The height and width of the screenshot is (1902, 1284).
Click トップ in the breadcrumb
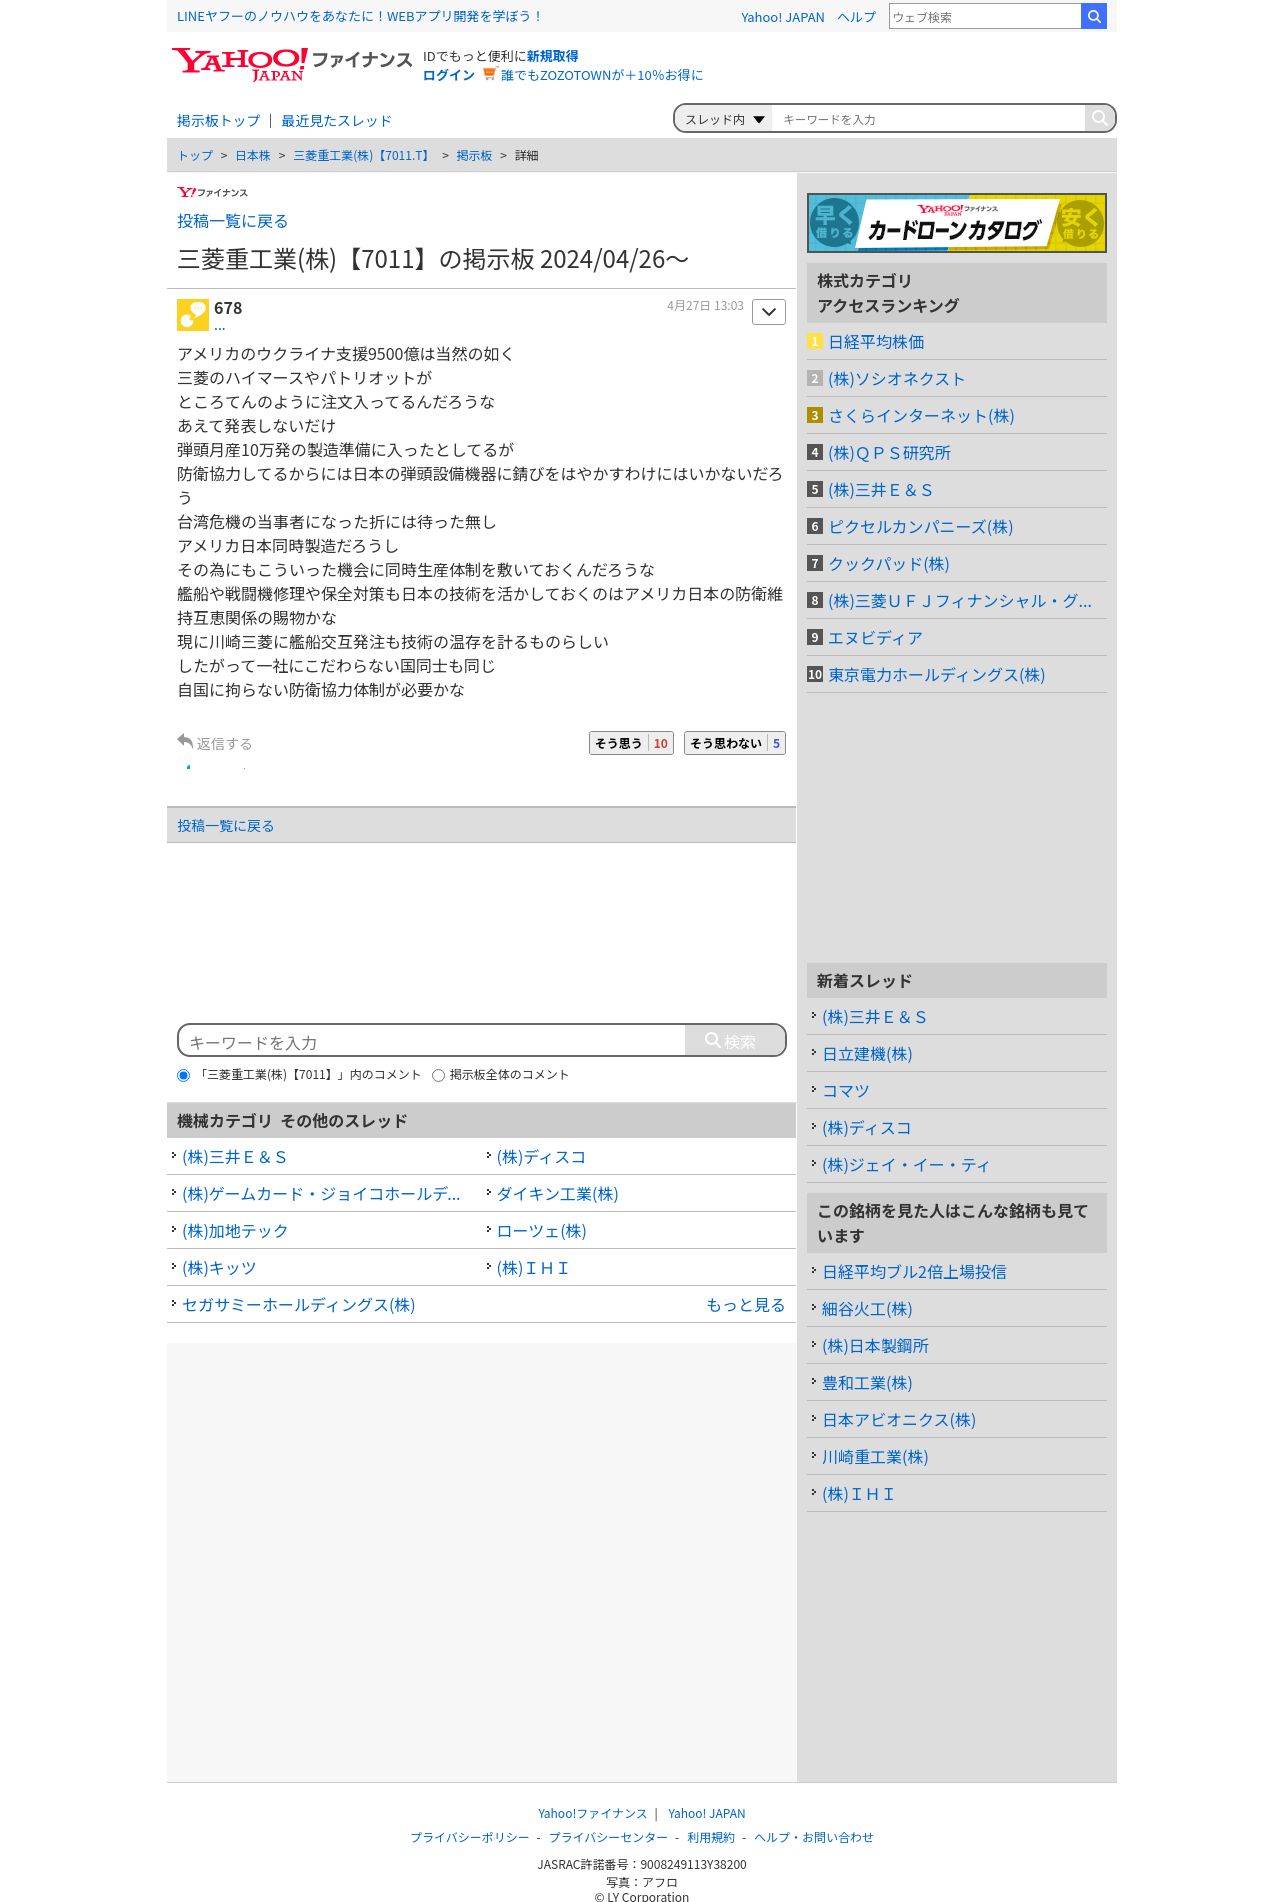click(195, 156)
